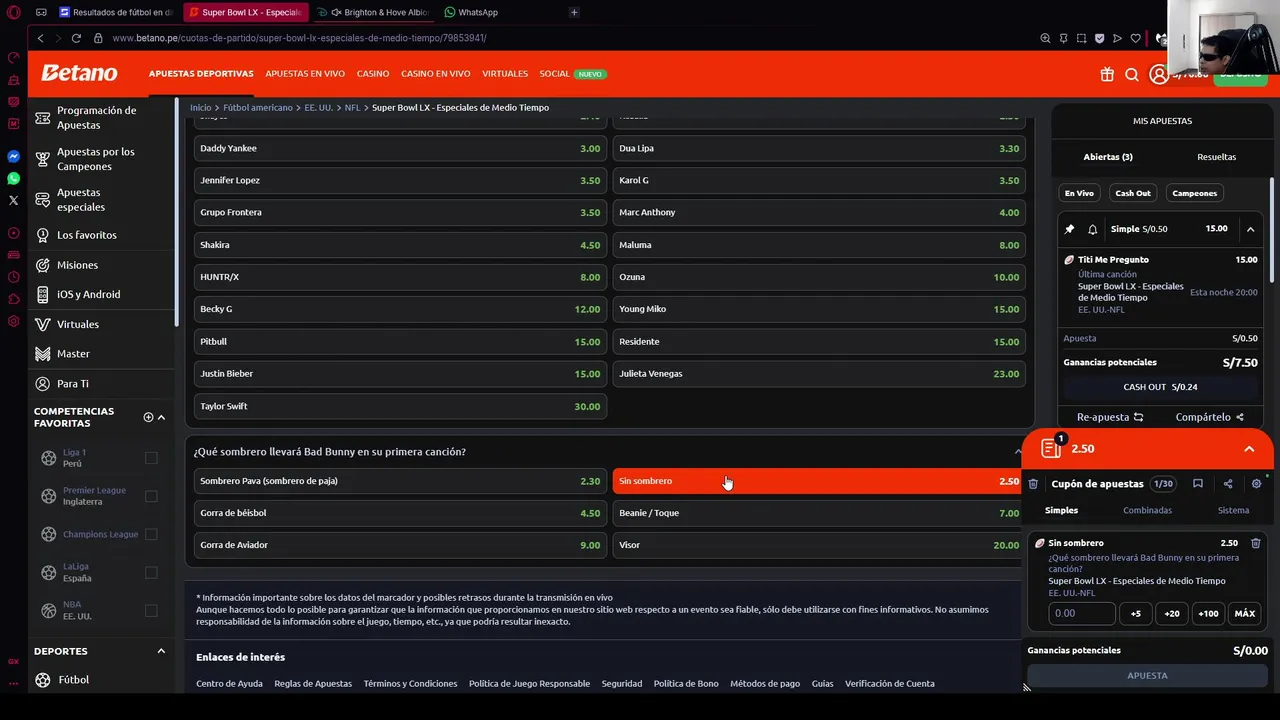
Task: Click the browser address bar URL
Action: (x=299, y=38)
